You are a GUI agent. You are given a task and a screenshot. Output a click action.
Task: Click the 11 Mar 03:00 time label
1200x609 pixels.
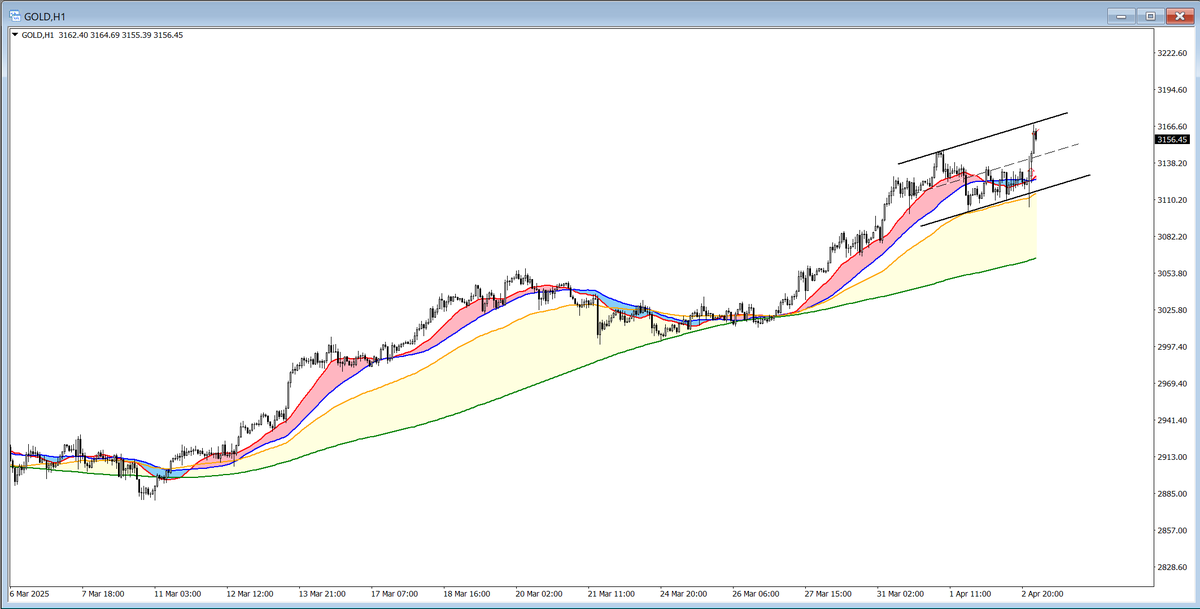click(177, 593)
